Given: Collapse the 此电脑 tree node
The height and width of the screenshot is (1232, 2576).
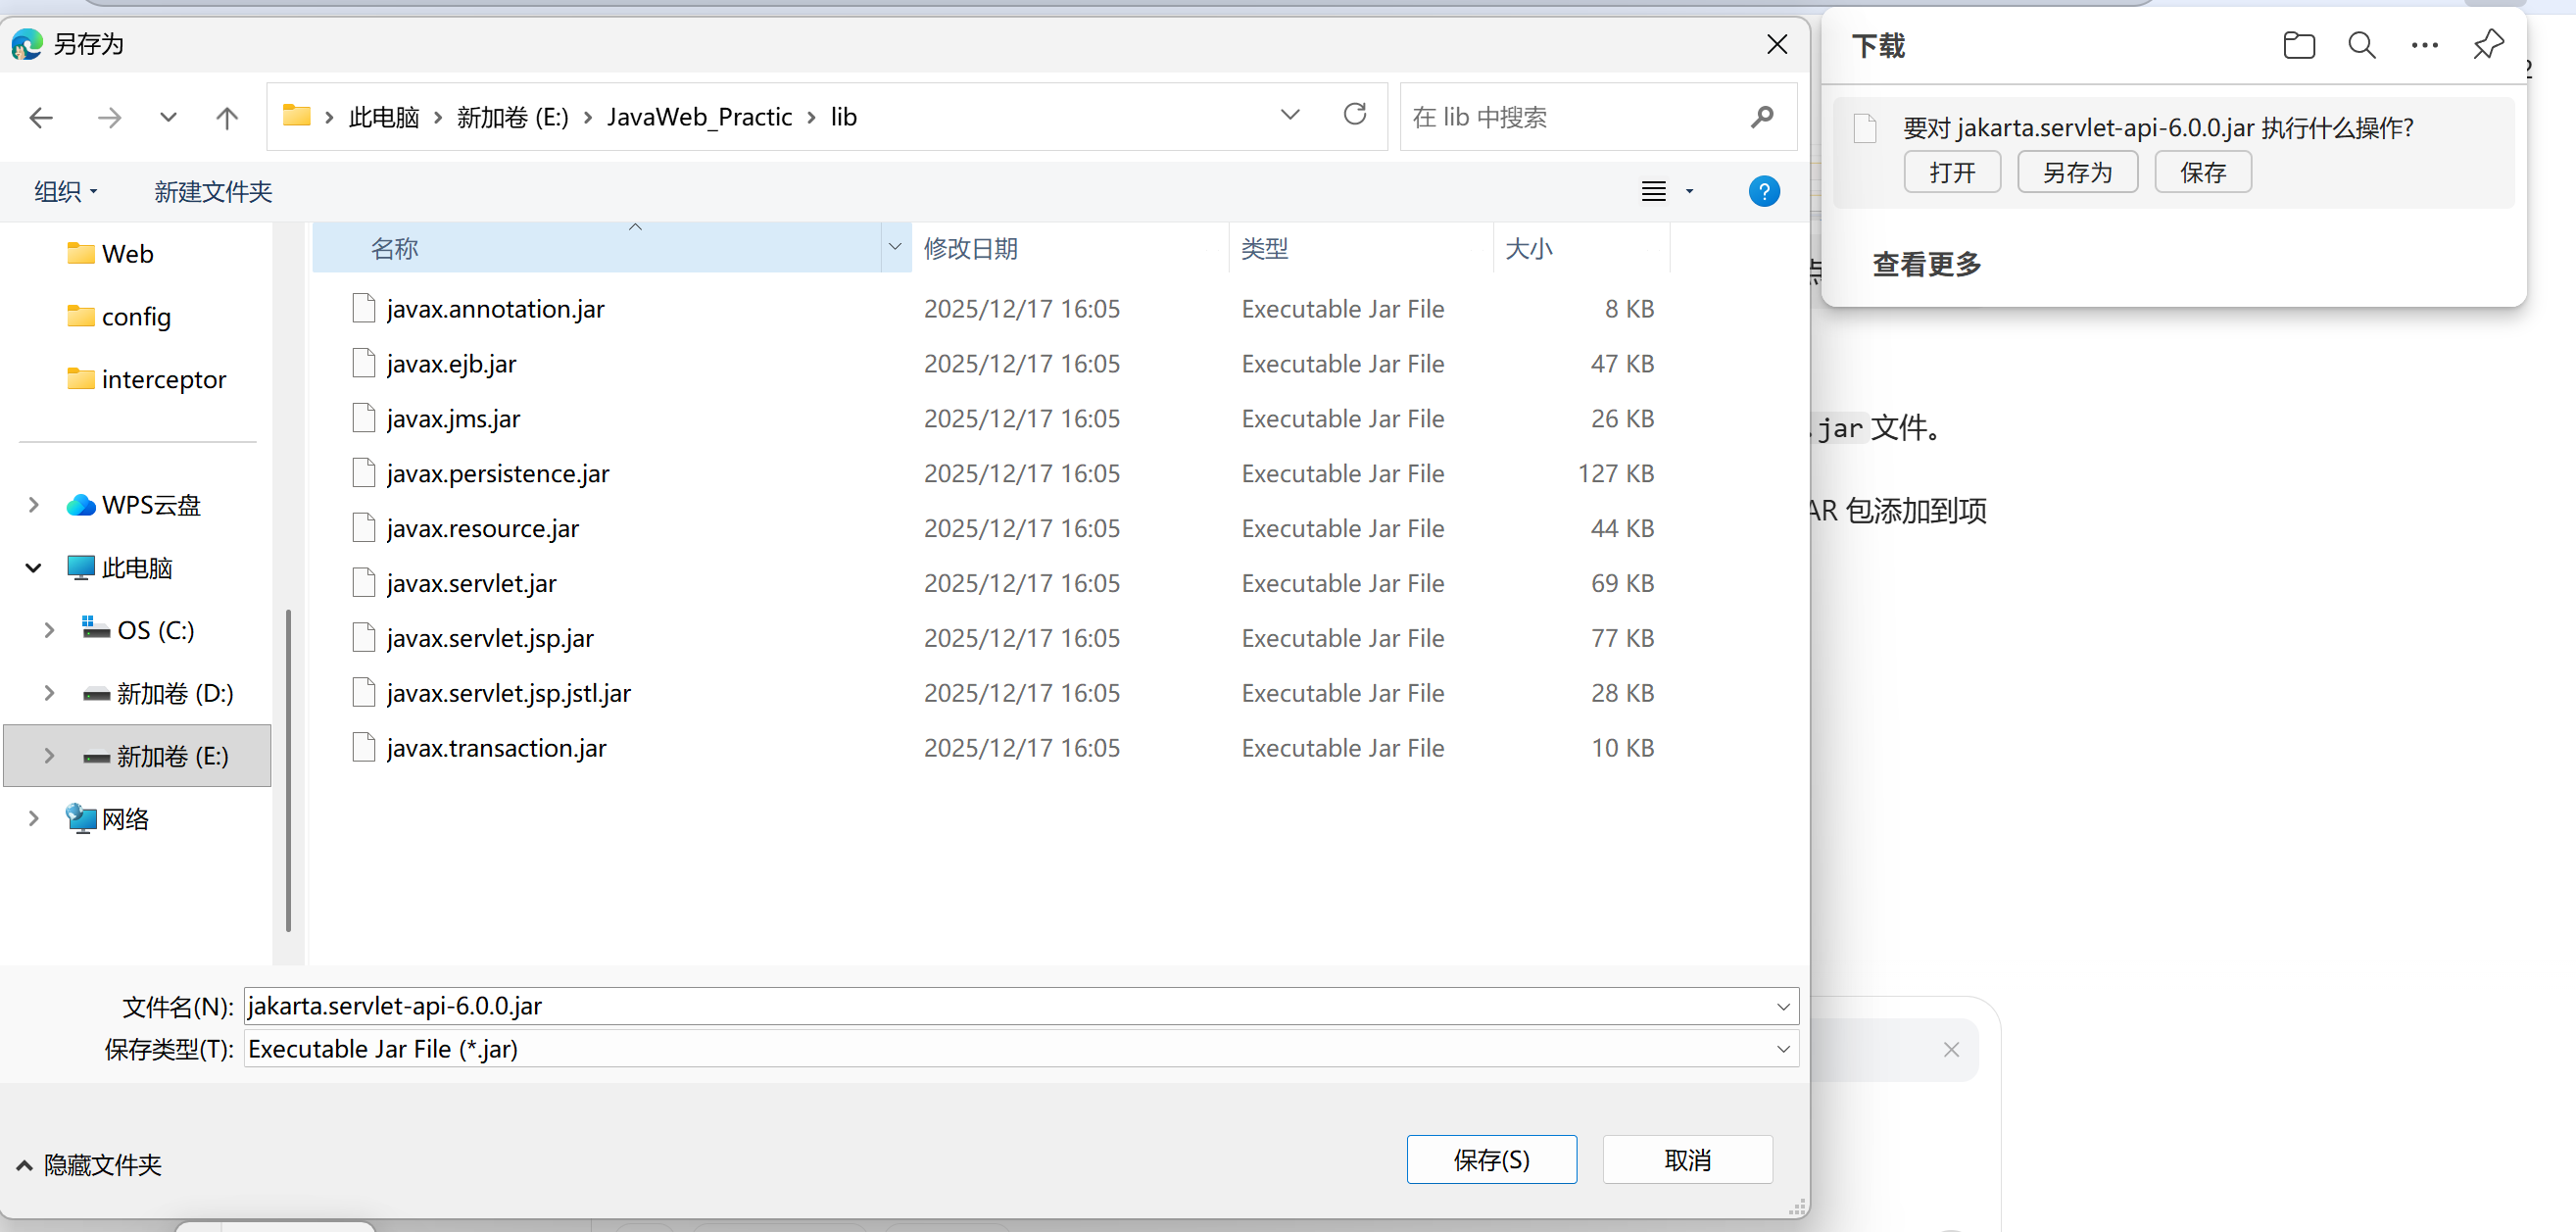Looking at the screenshot, I should [33, 568].
